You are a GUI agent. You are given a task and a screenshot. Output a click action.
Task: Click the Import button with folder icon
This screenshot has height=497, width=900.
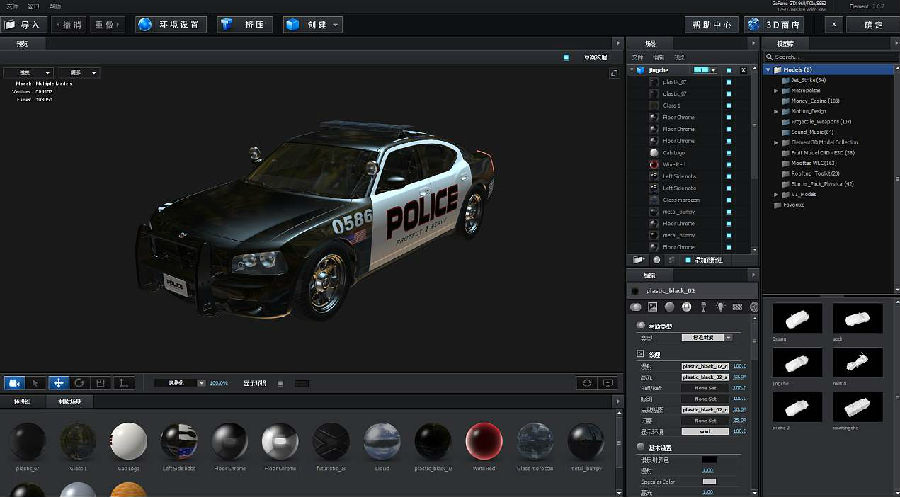tap(24, 24)
